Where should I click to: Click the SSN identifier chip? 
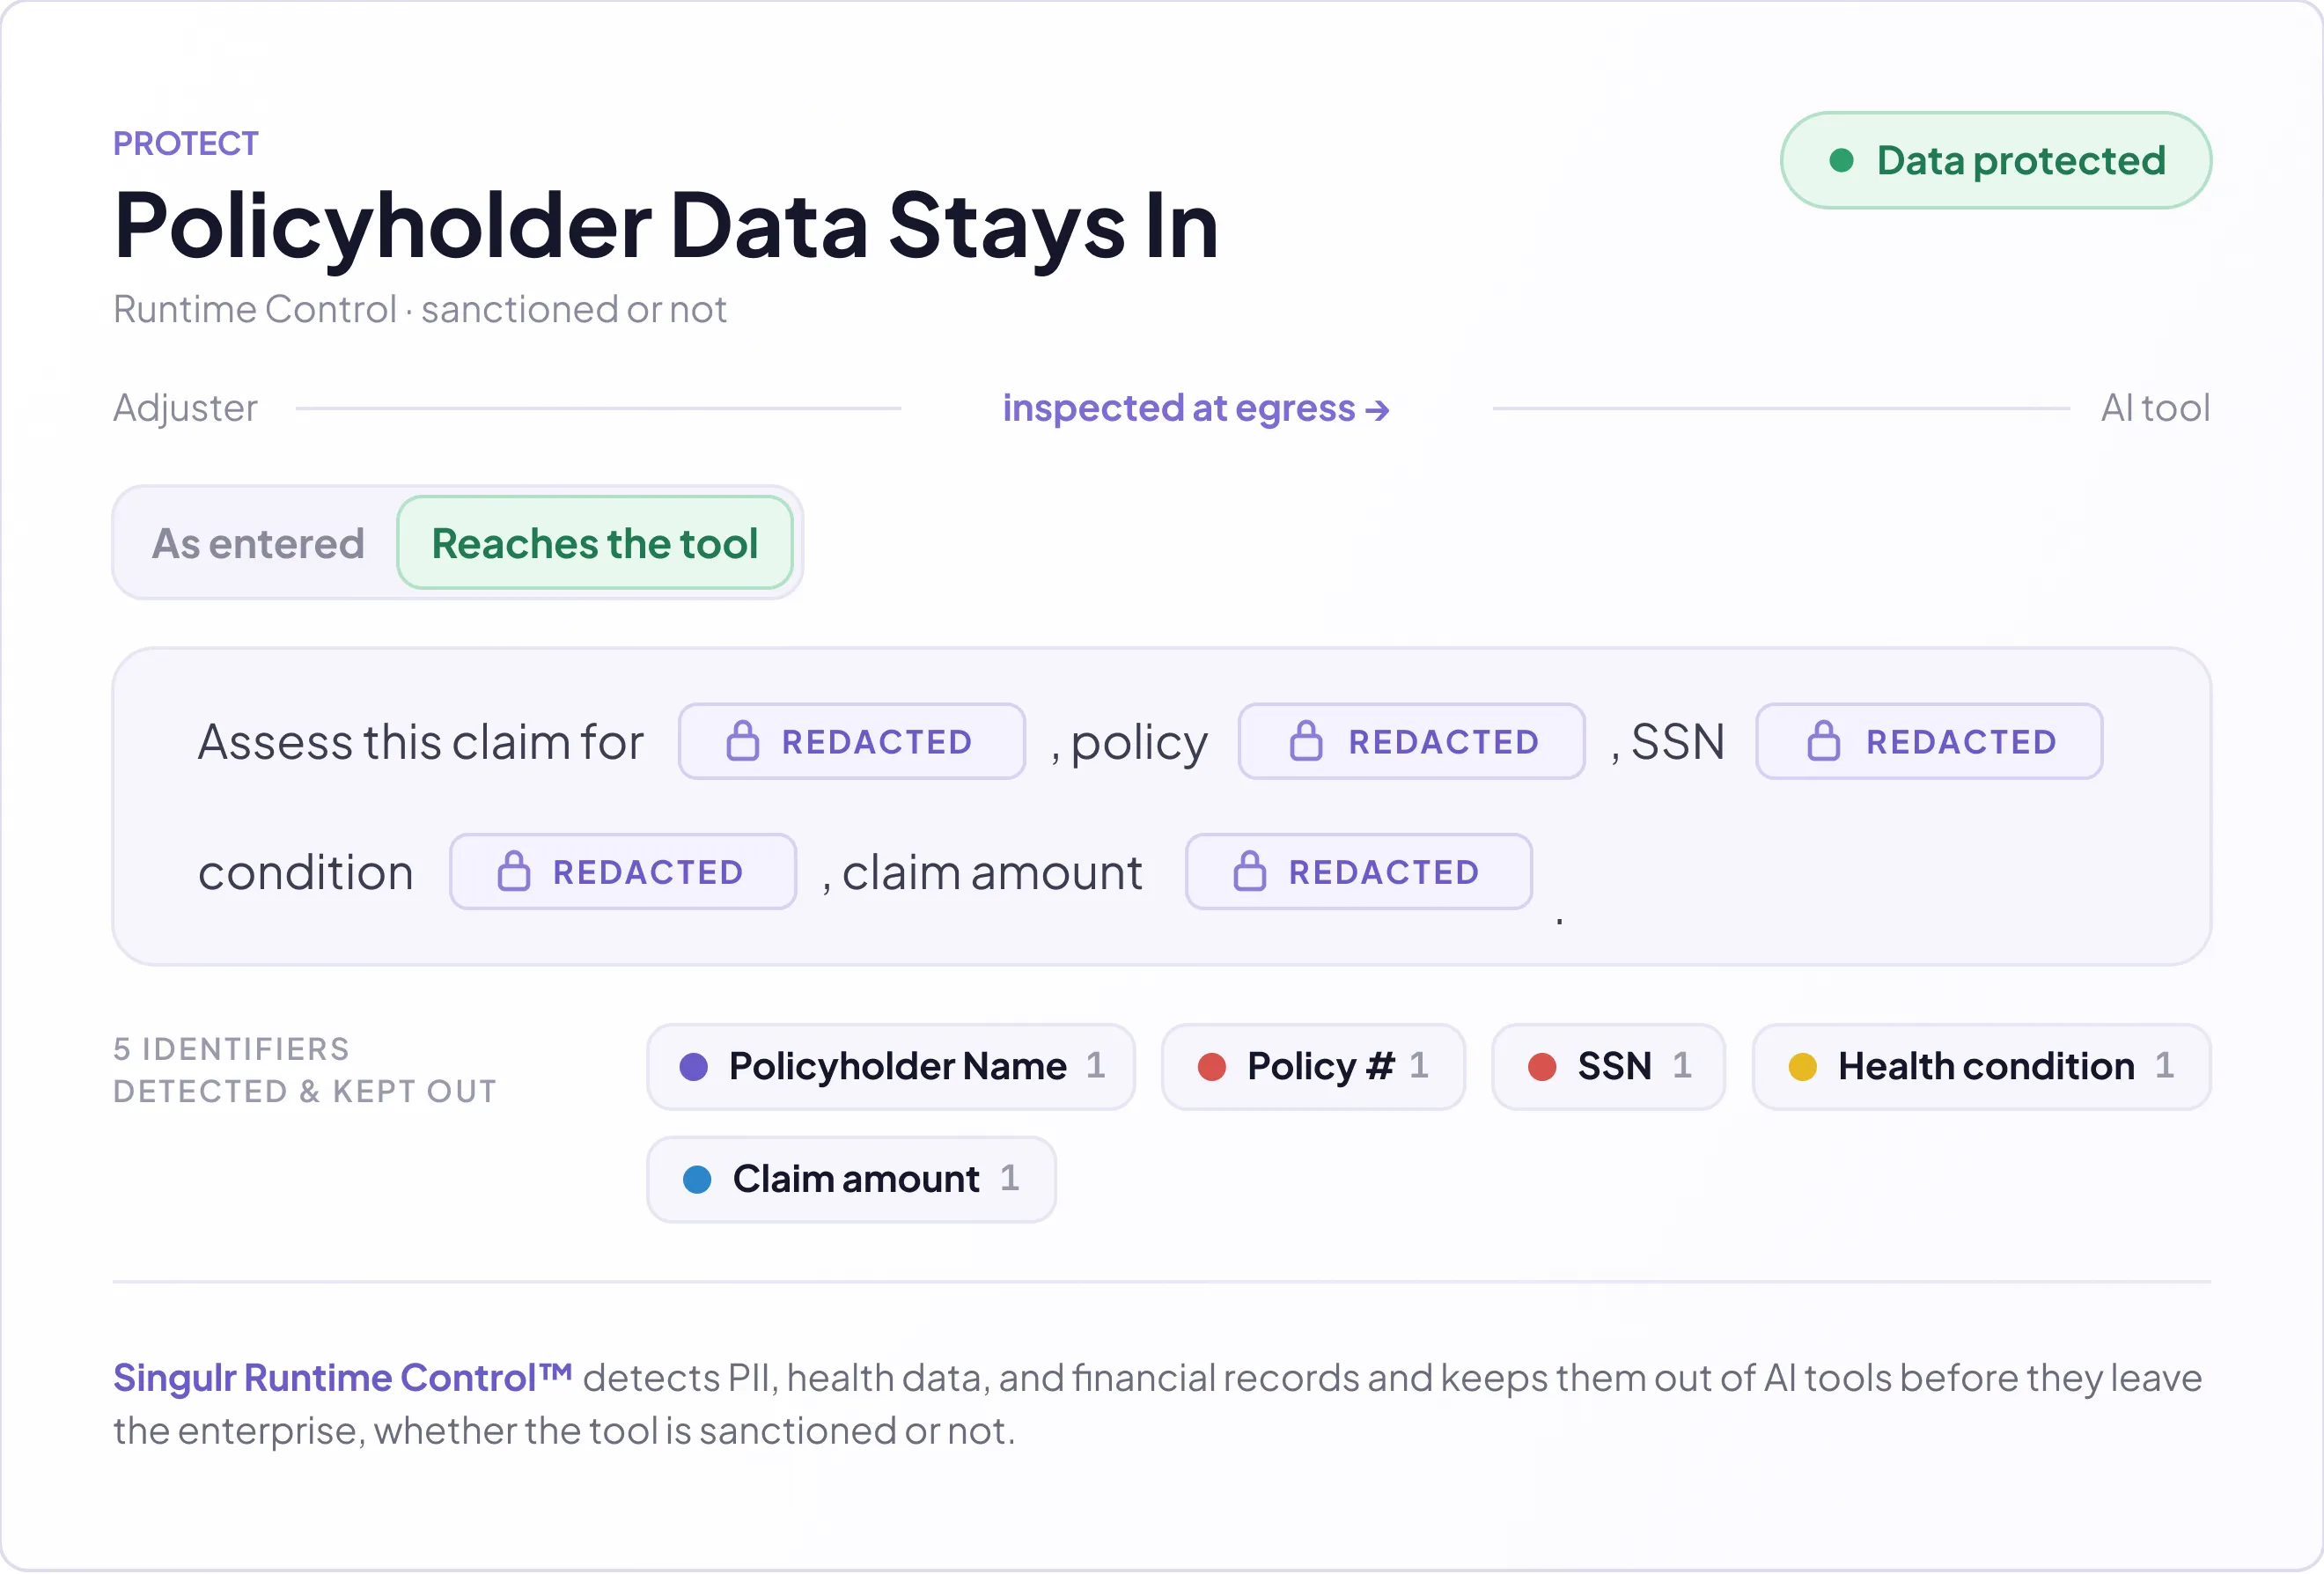1608,1067
